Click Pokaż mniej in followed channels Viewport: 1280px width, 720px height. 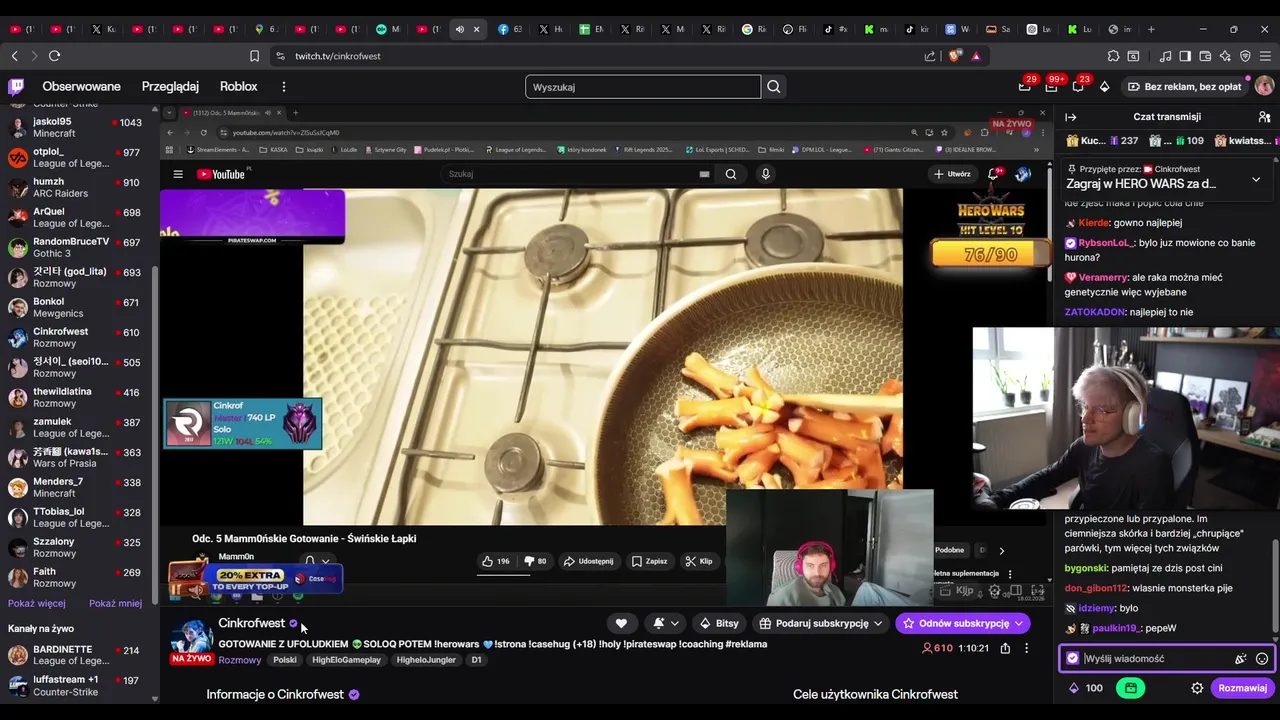point(115,603)
